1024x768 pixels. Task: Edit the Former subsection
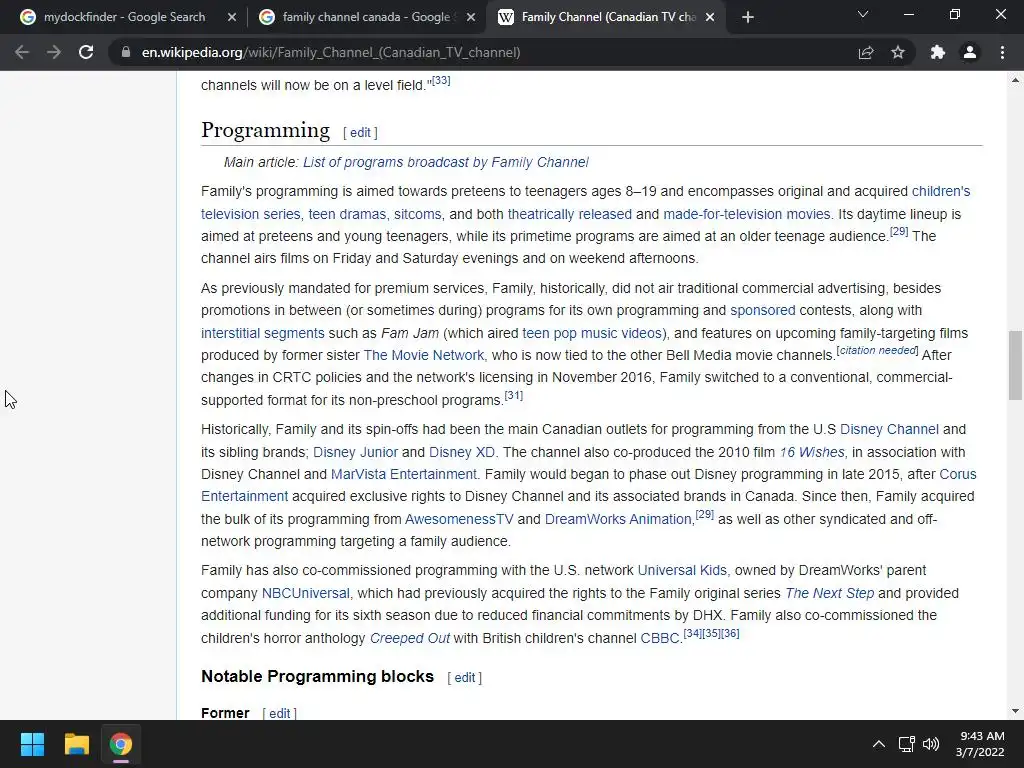(280, 713)
